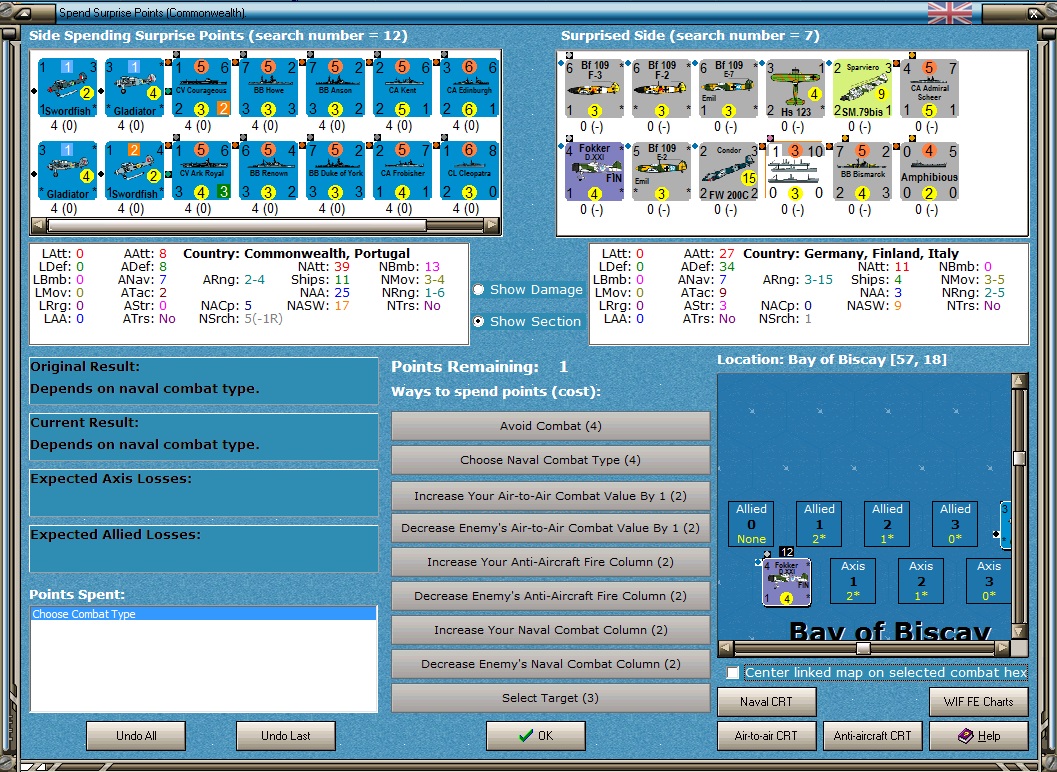Screen dimensions: 1057x772
Task: Click right arrow of spending side units scrollbar
Action: click(x=493, y=225)
